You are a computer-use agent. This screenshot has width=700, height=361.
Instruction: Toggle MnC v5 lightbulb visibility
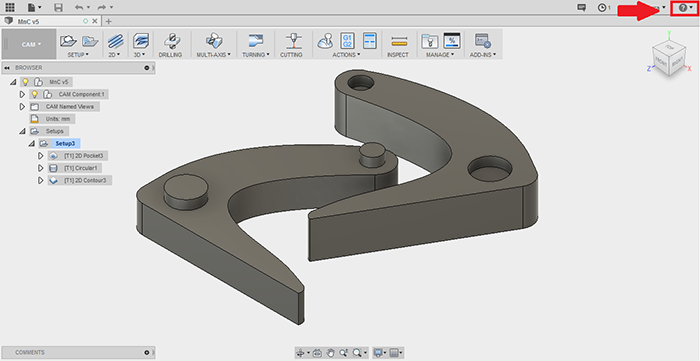[x=25, y=82]
